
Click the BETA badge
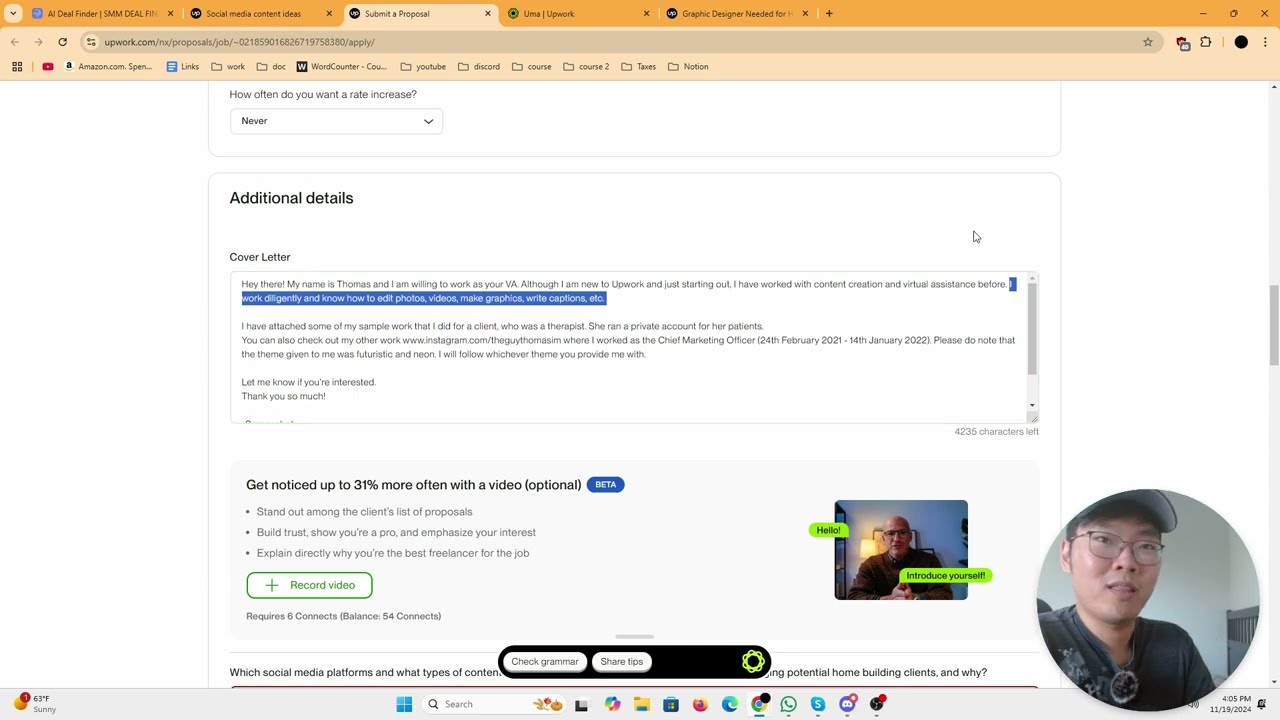[x=605, y=485]
